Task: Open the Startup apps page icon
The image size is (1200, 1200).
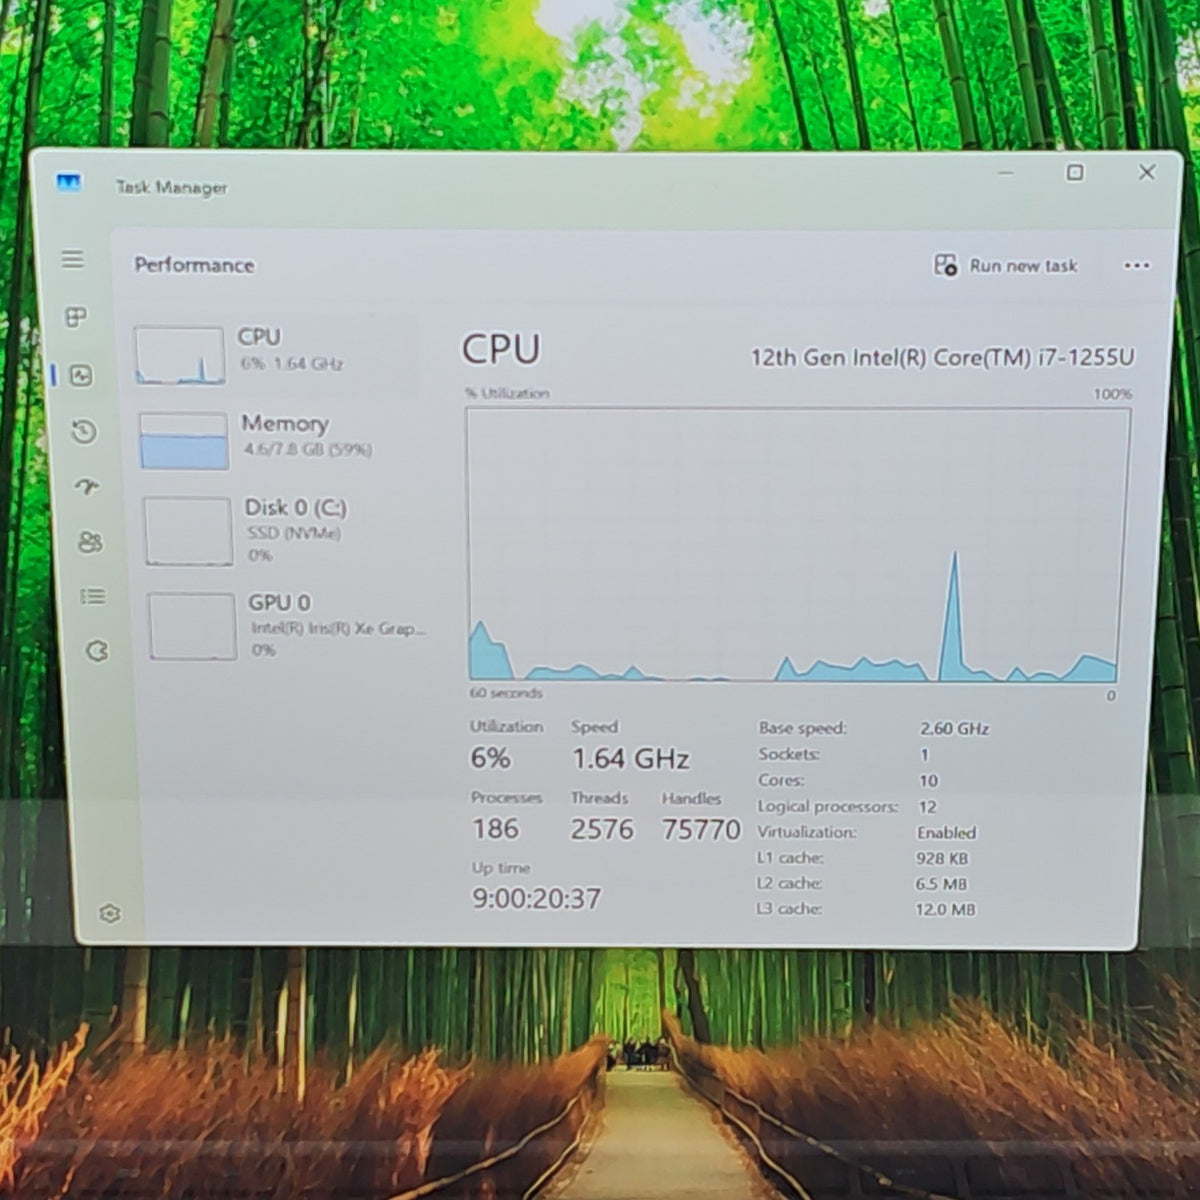Action: pos(87,487)
